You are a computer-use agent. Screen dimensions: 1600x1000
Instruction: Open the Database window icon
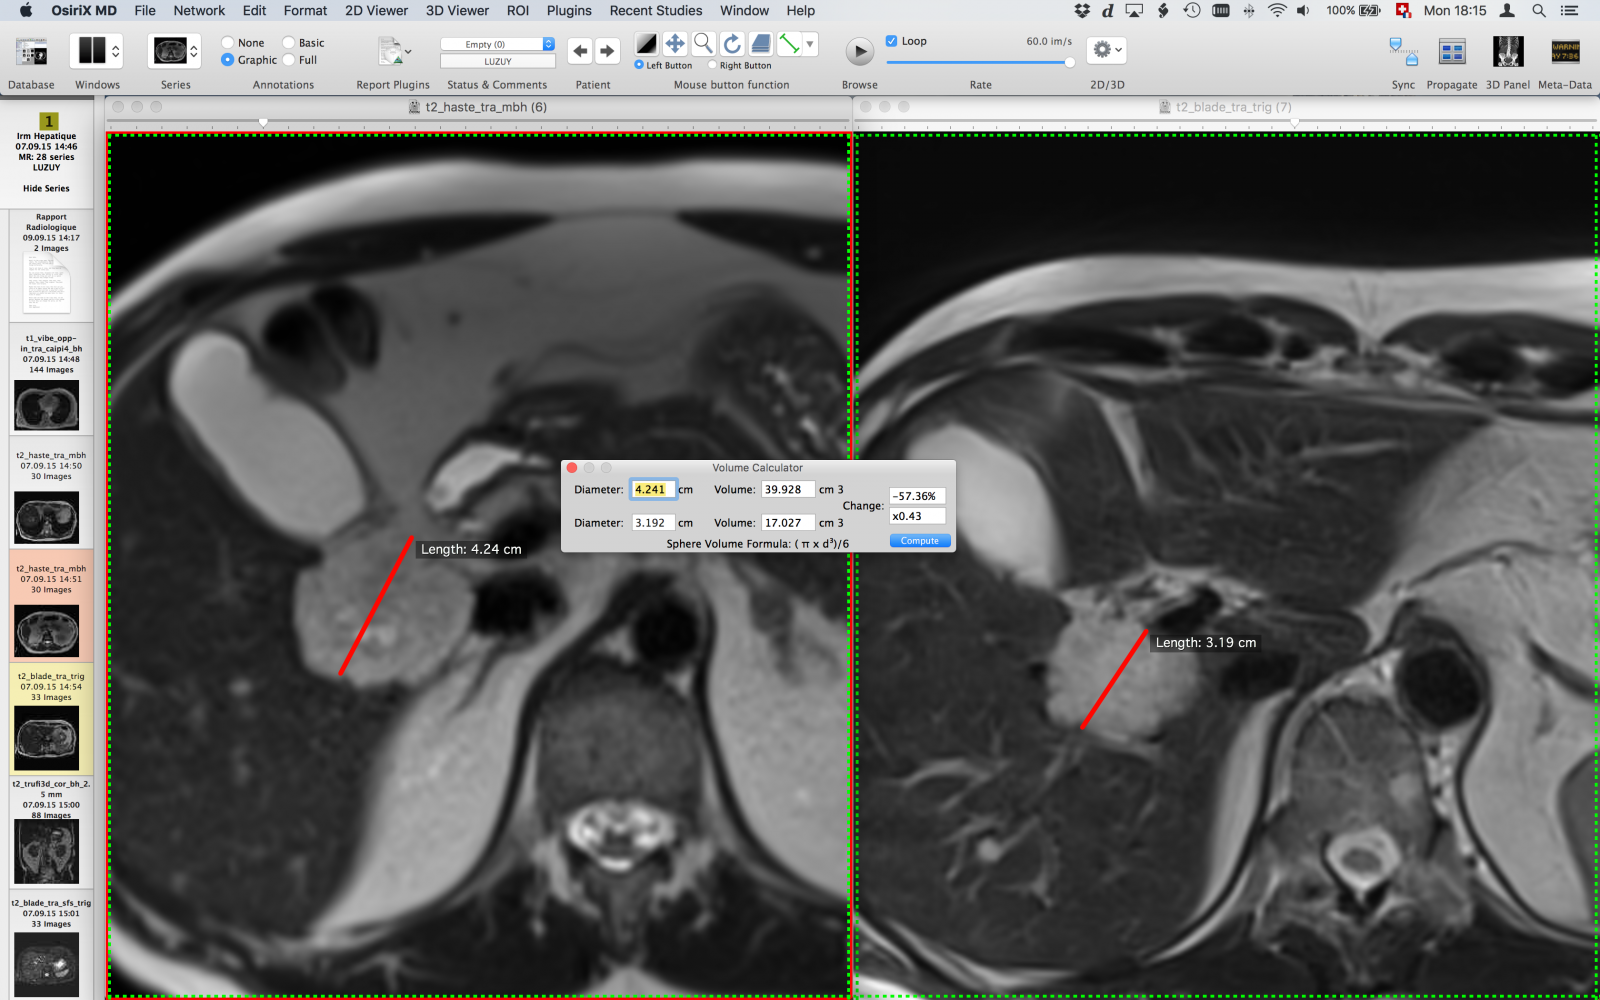pos(30,50)
